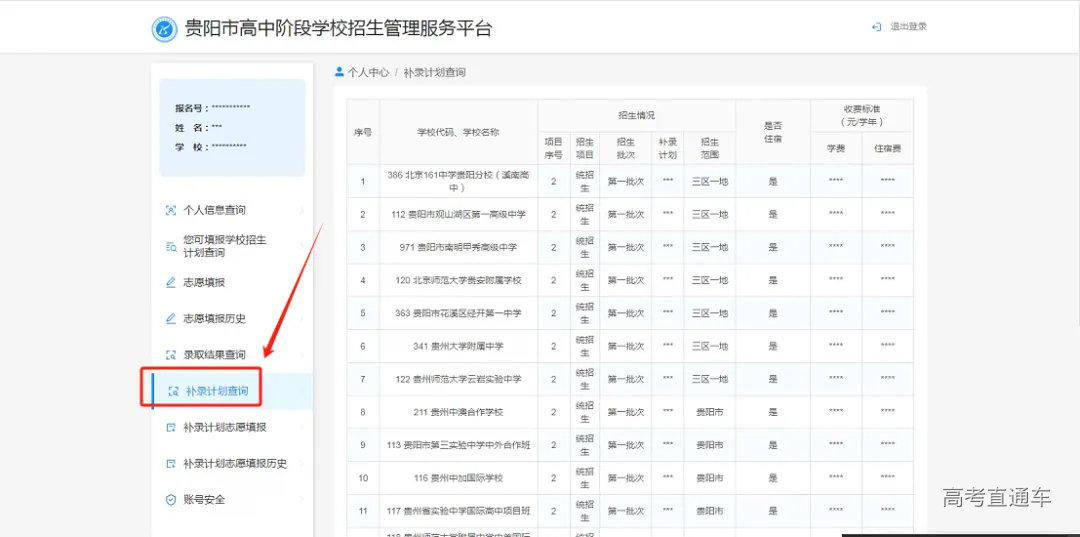Click the 退出登录 link

click(908, 27)
